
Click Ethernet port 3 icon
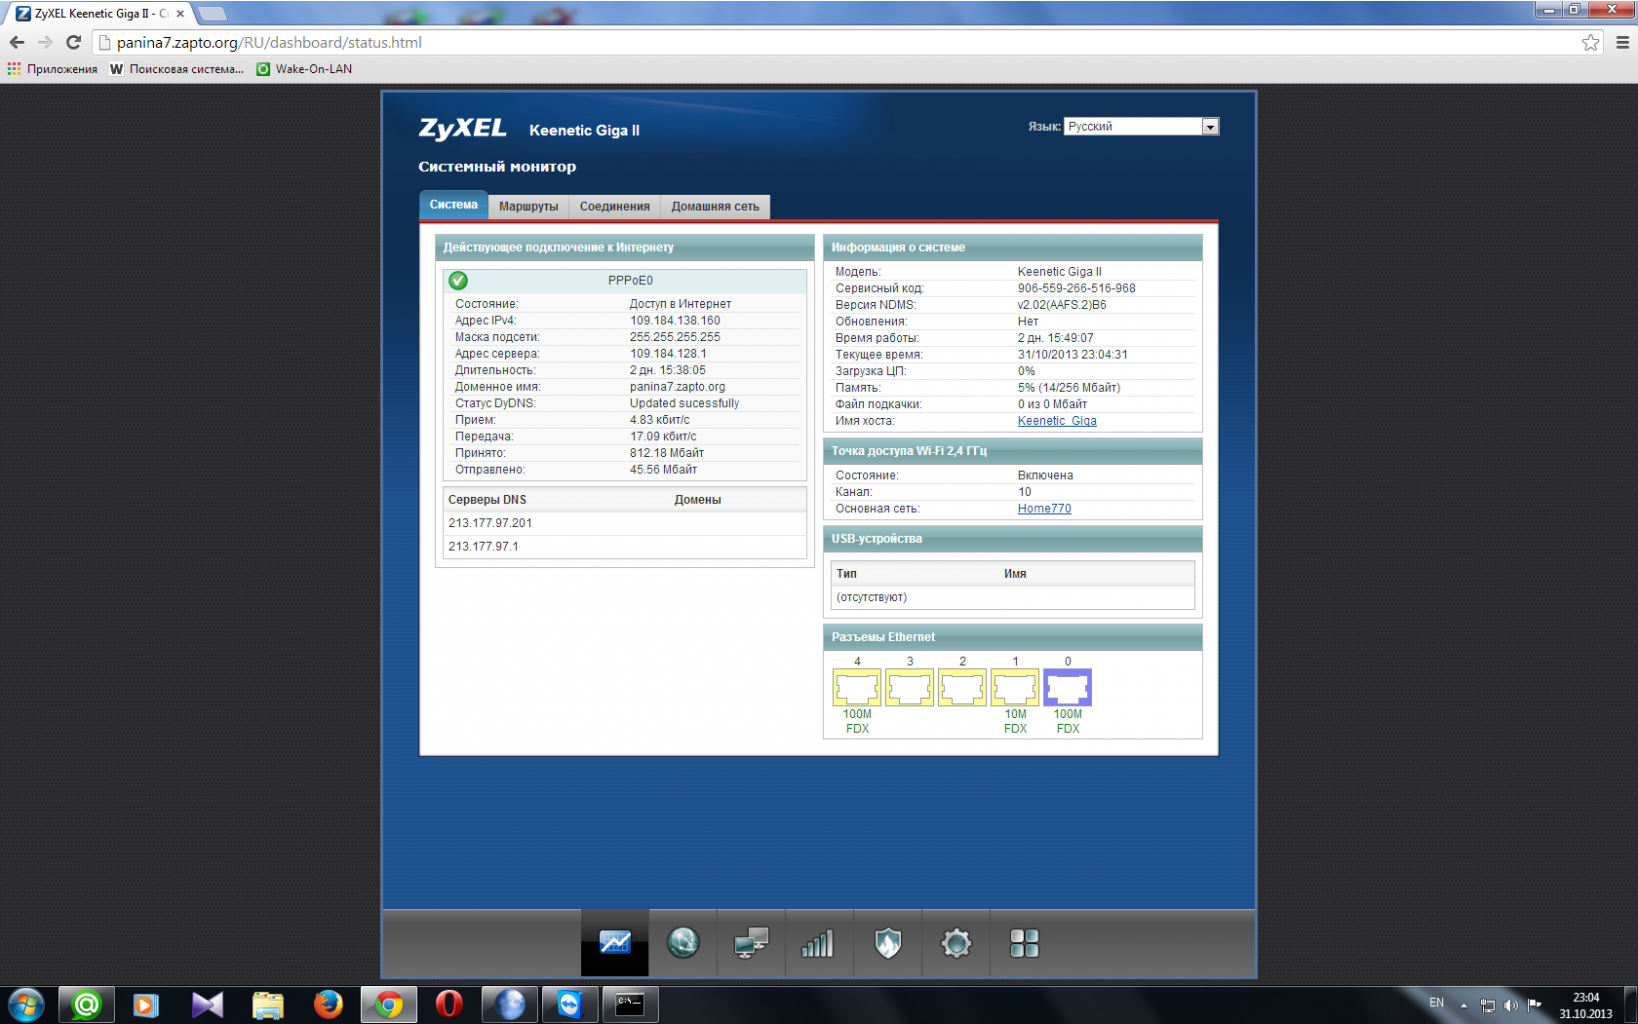pyautogui.click(x=910, y=688)
